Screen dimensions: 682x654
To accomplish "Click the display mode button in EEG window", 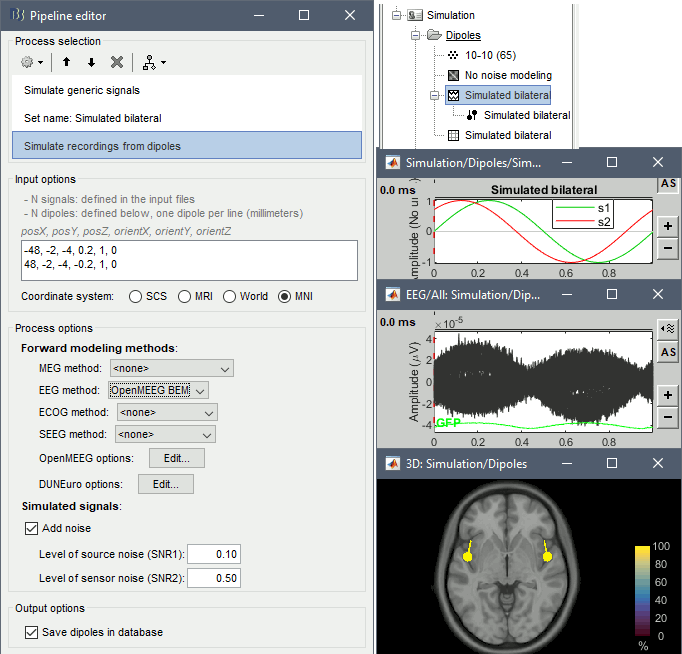I will tap(667, 328).
